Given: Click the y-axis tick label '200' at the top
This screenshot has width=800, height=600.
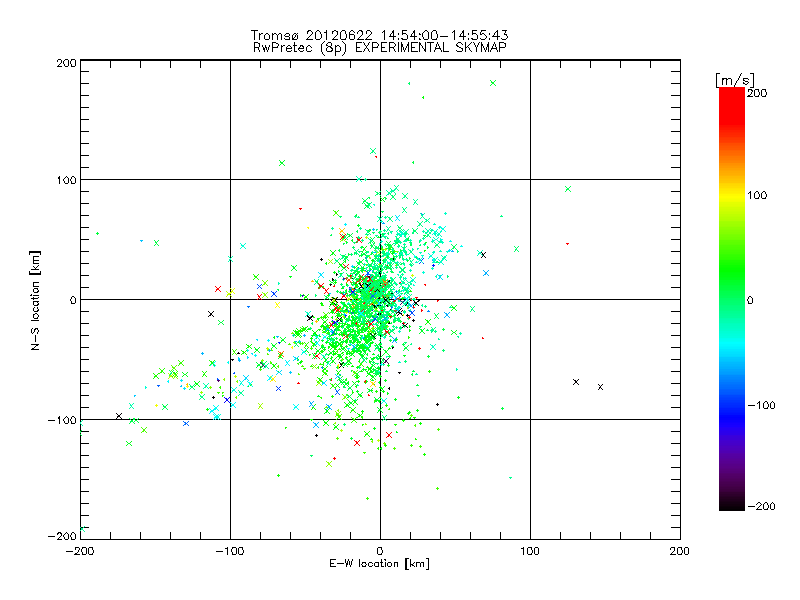Looking at the screenshot, I should pyautogui.click(x=66, y=63).
